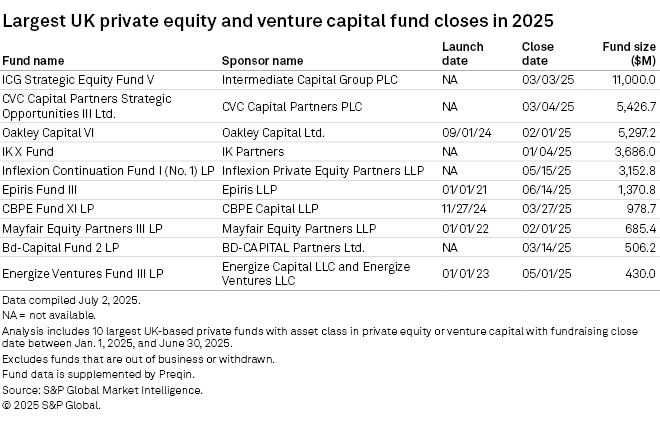Click the 11,000.0 fund size value

pos(632,79)
